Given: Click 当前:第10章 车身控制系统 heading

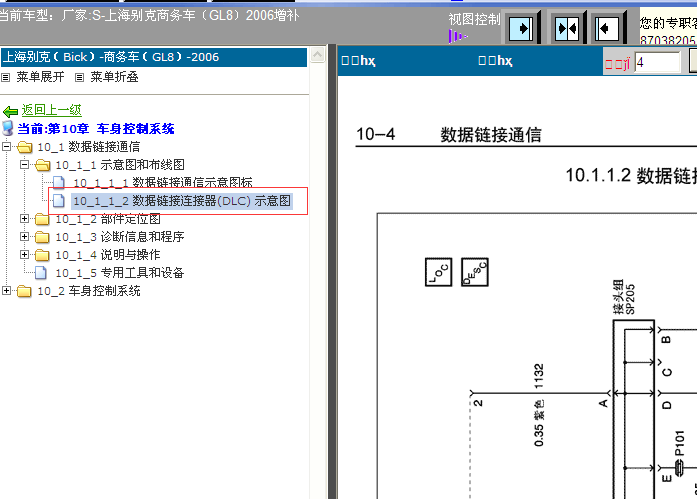Looking at the screenshot, I should (x=96, y=129).
